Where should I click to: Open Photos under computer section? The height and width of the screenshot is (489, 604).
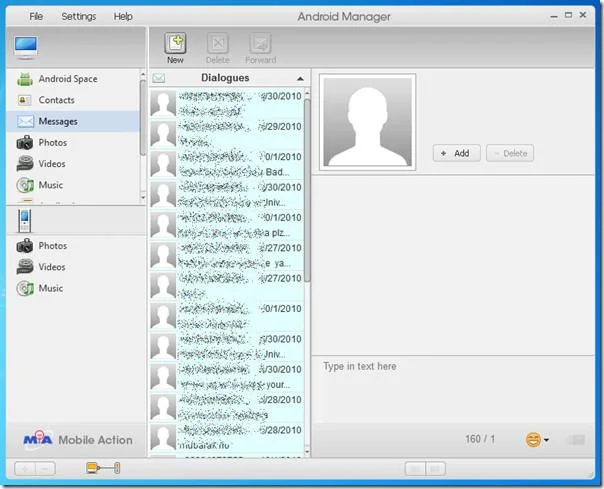click(x=73, y=143)
